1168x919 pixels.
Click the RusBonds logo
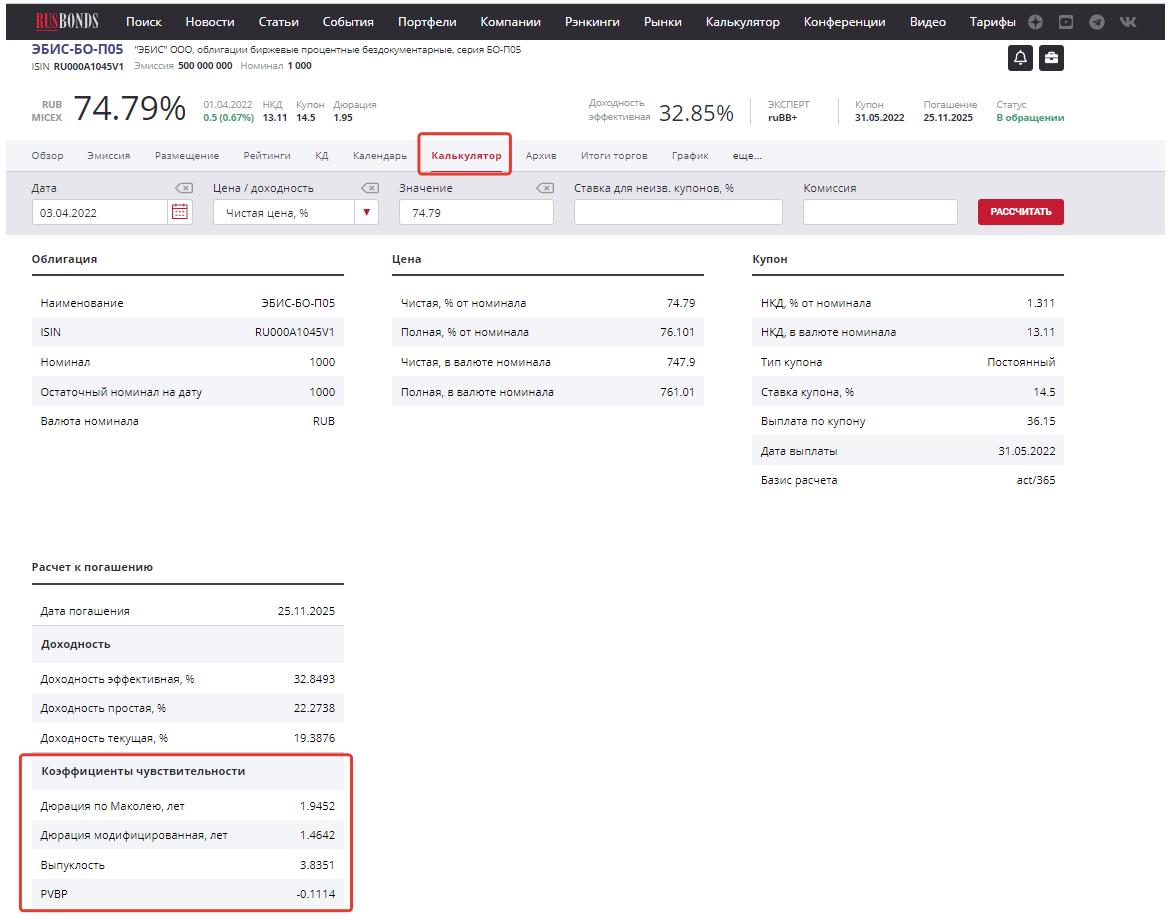pyautogui.click(x=66, y=21)
